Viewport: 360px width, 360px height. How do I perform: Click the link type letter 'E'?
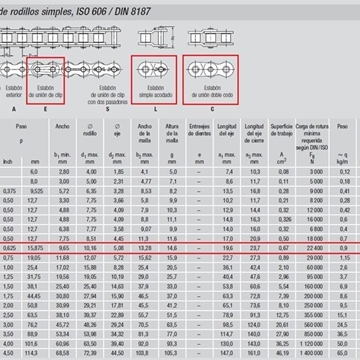pyautogui.click(x=45, y=109)
